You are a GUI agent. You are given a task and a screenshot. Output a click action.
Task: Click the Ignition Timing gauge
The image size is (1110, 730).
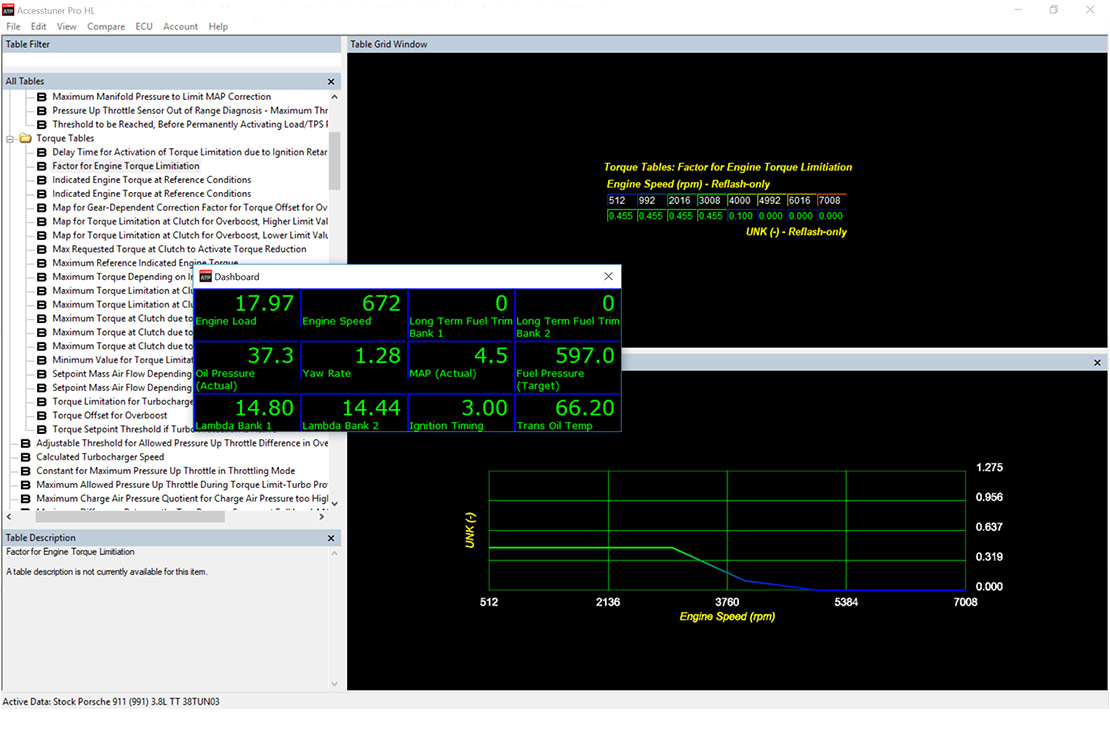click(461, 413)
